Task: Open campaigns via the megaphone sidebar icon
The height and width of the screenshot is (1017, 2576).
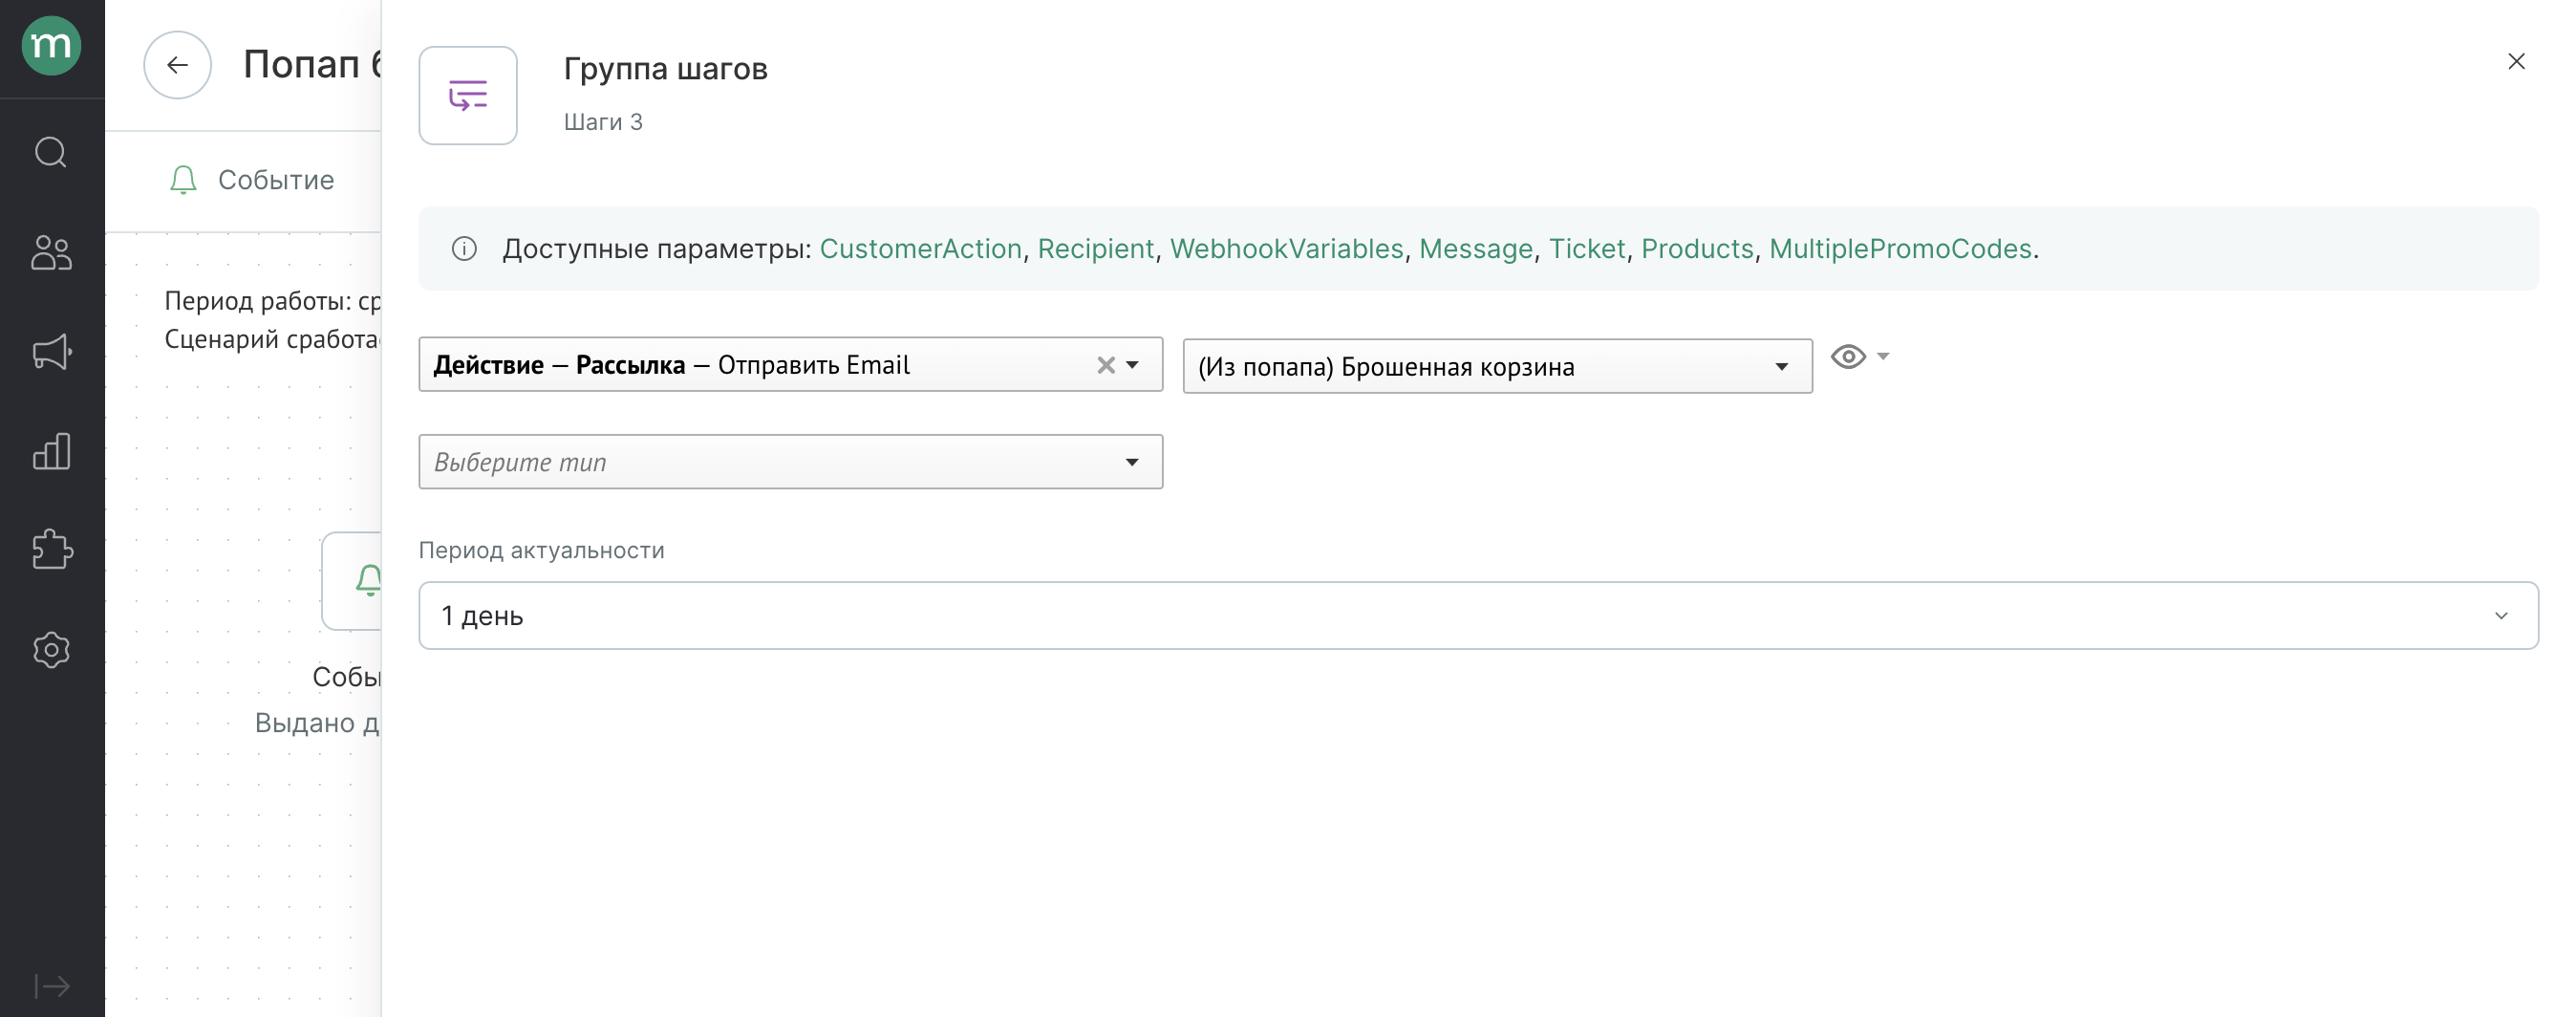Action: coord(52,351)
